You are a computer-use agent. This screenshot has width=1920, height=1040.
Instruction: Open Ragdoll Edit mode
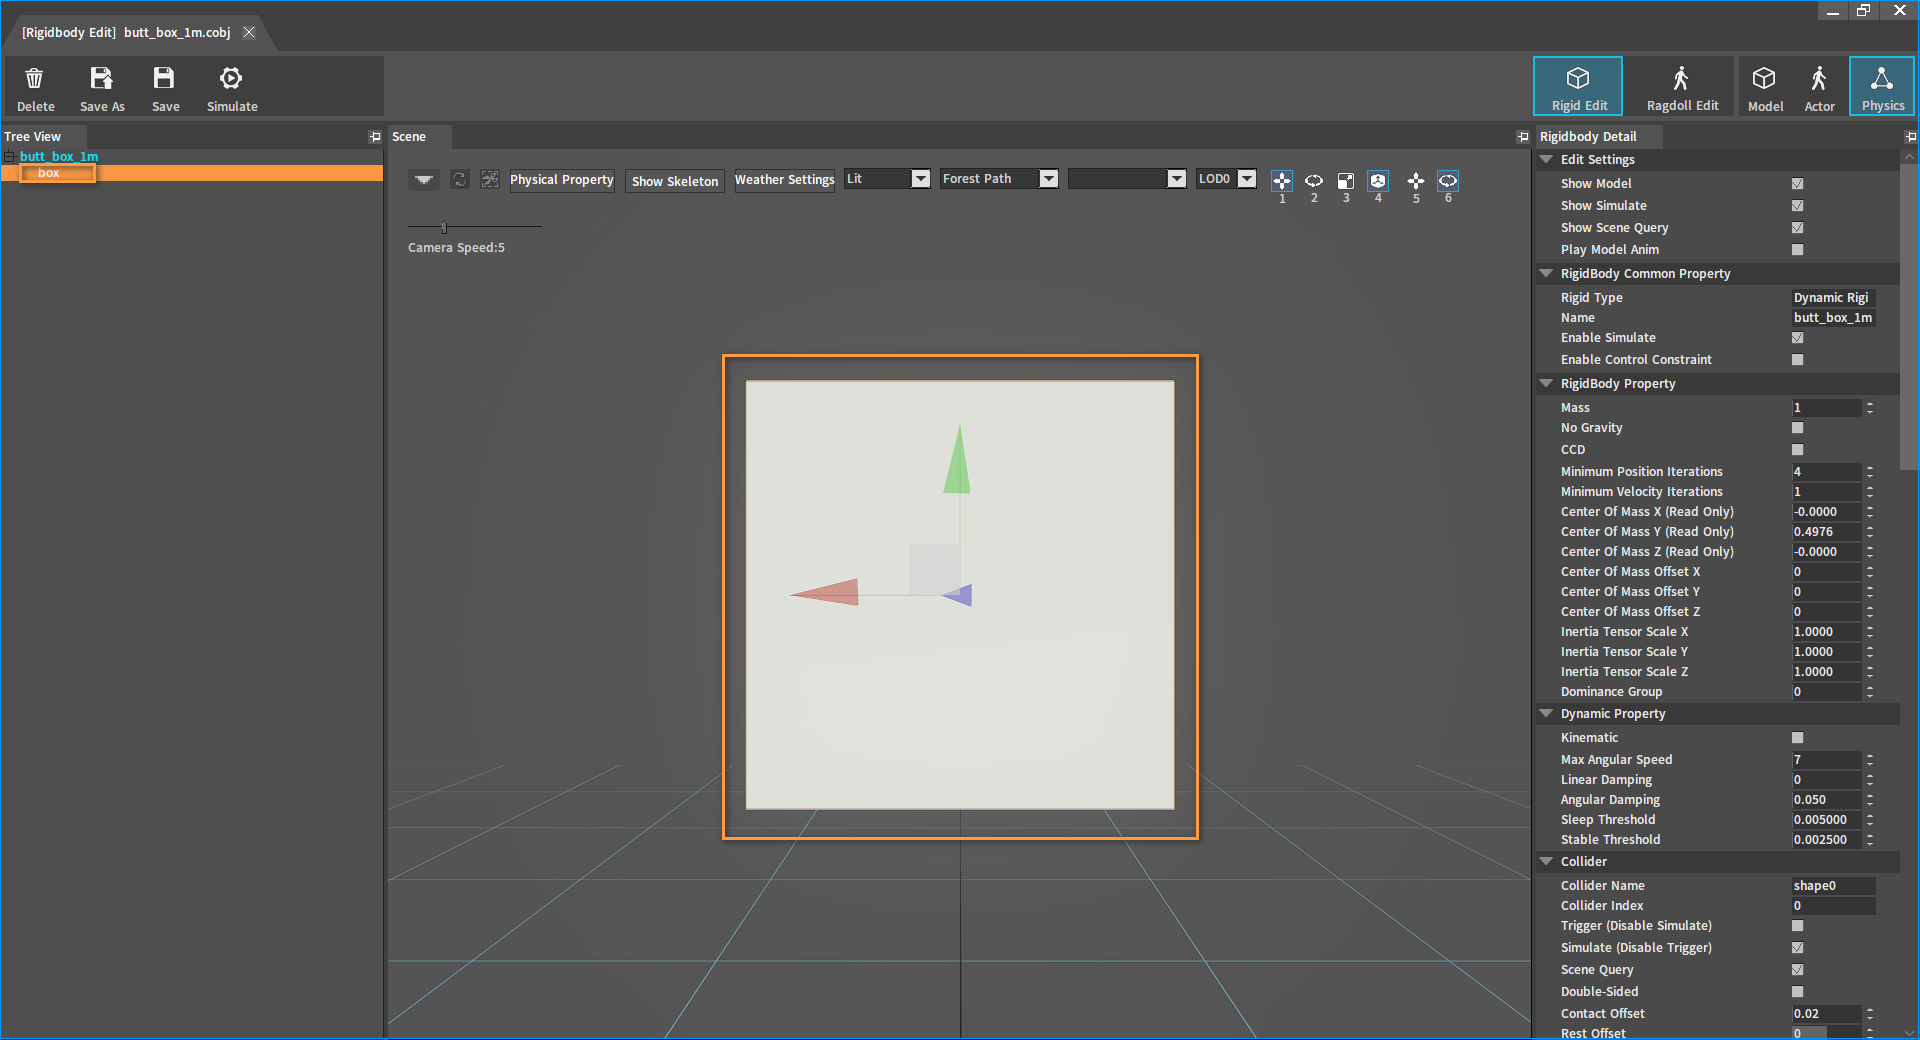pos(1682,86)
